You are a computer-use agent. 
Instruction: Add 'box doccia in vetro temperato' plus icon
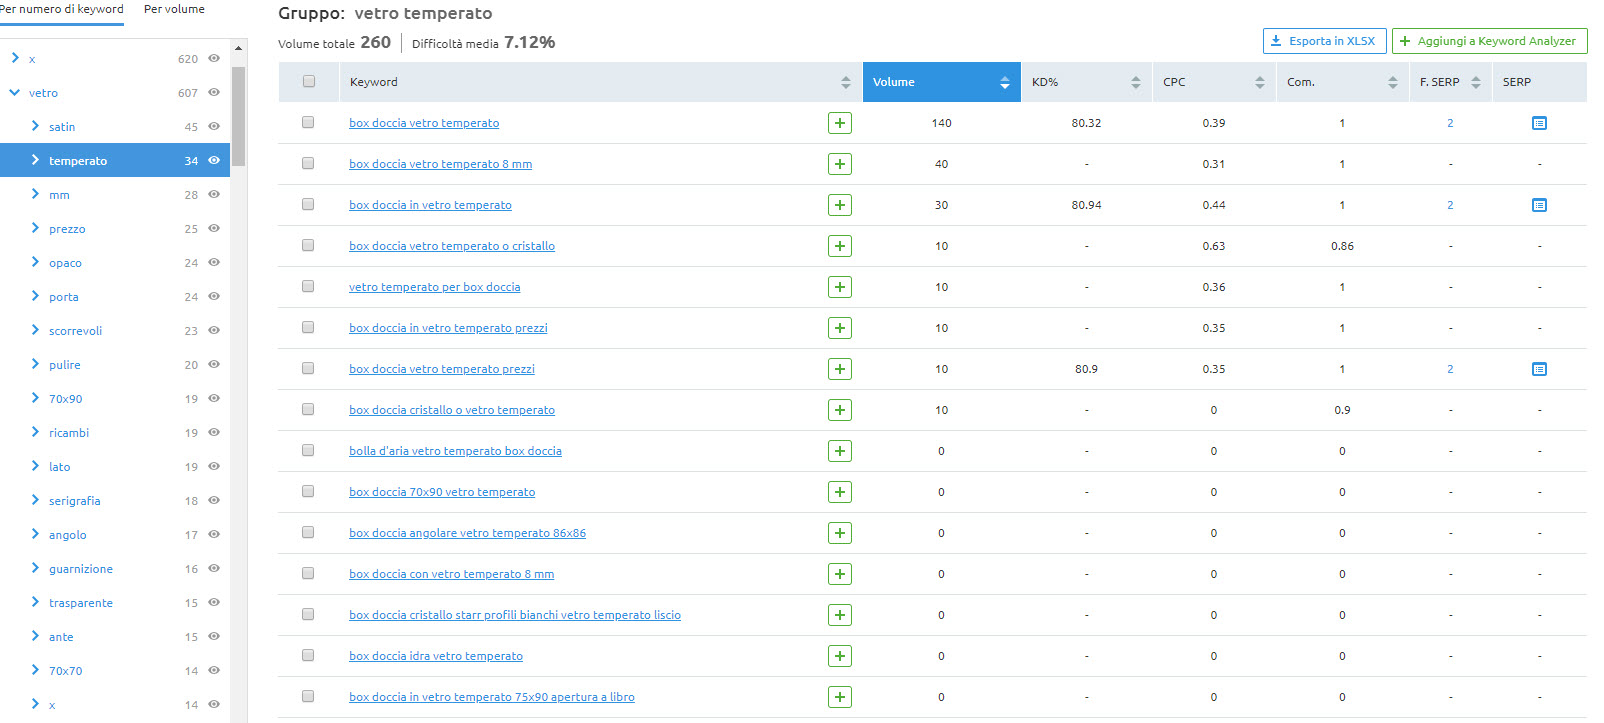point(840,205)
